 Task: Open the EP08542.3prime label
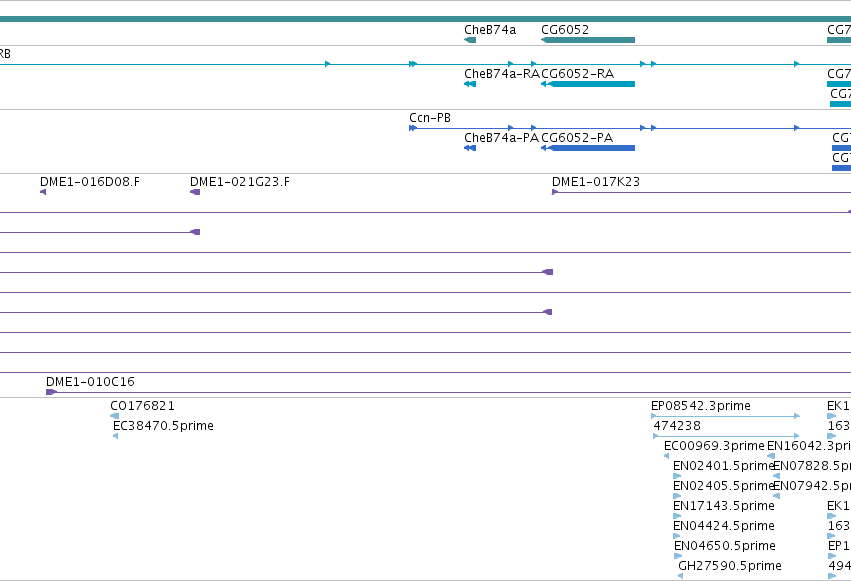click(x=701, y=406)
